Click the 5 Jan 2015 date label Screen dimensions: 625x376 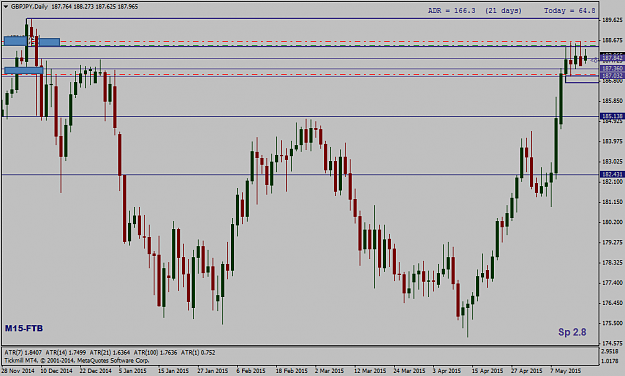[x=133, y=371]
